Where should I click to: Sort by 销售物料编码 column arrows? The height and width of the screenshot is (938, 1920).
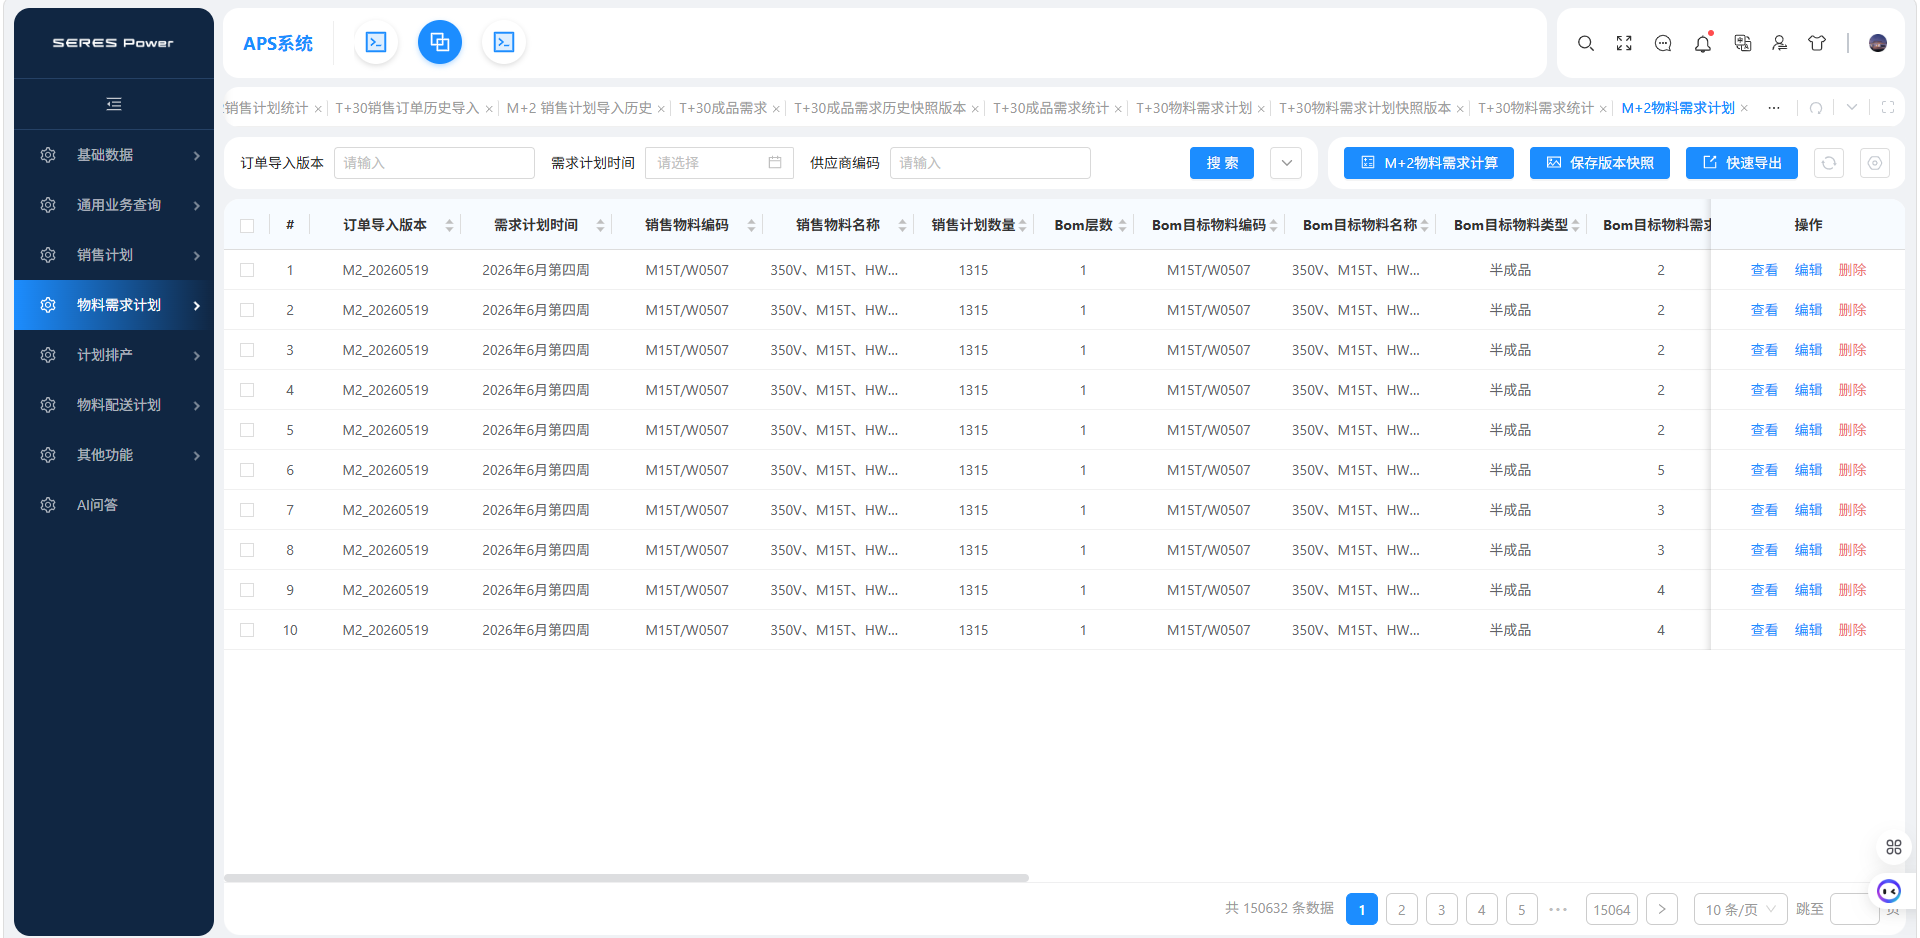pyautogui.click(x=751, y=226)
